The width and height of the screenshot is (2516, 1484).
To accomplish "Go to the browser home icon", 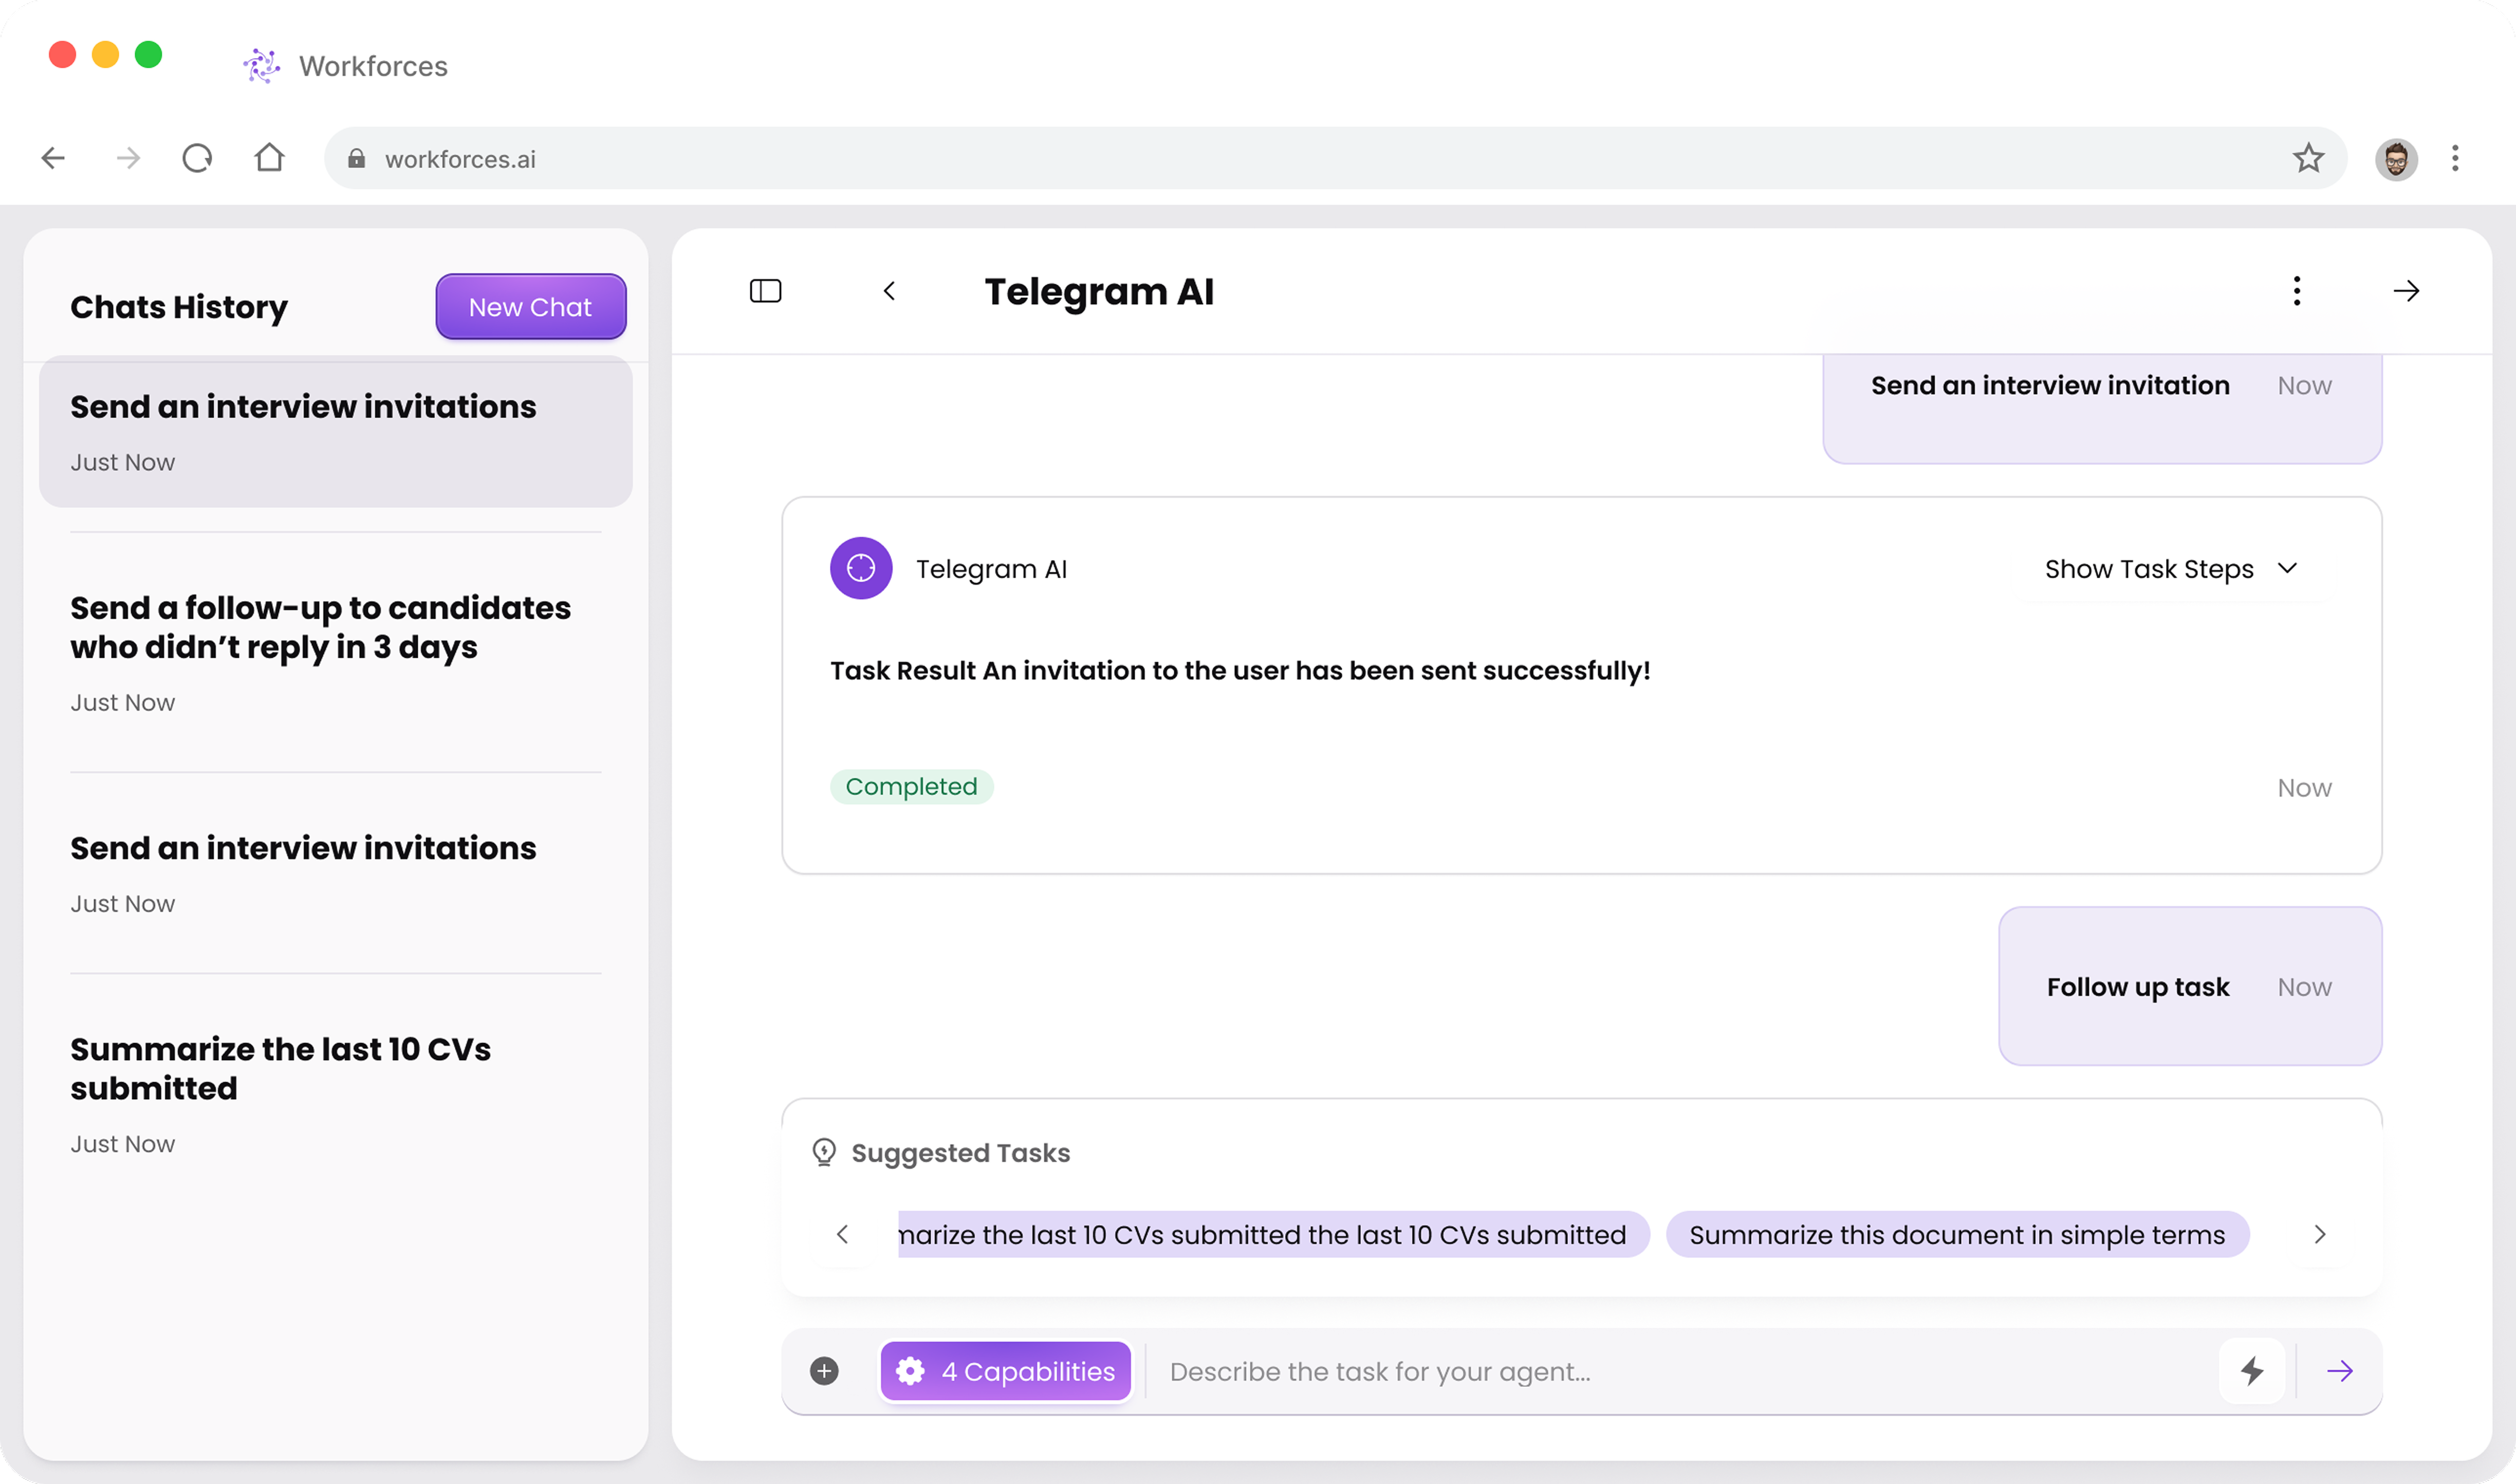I will click(x=269, y=157).
